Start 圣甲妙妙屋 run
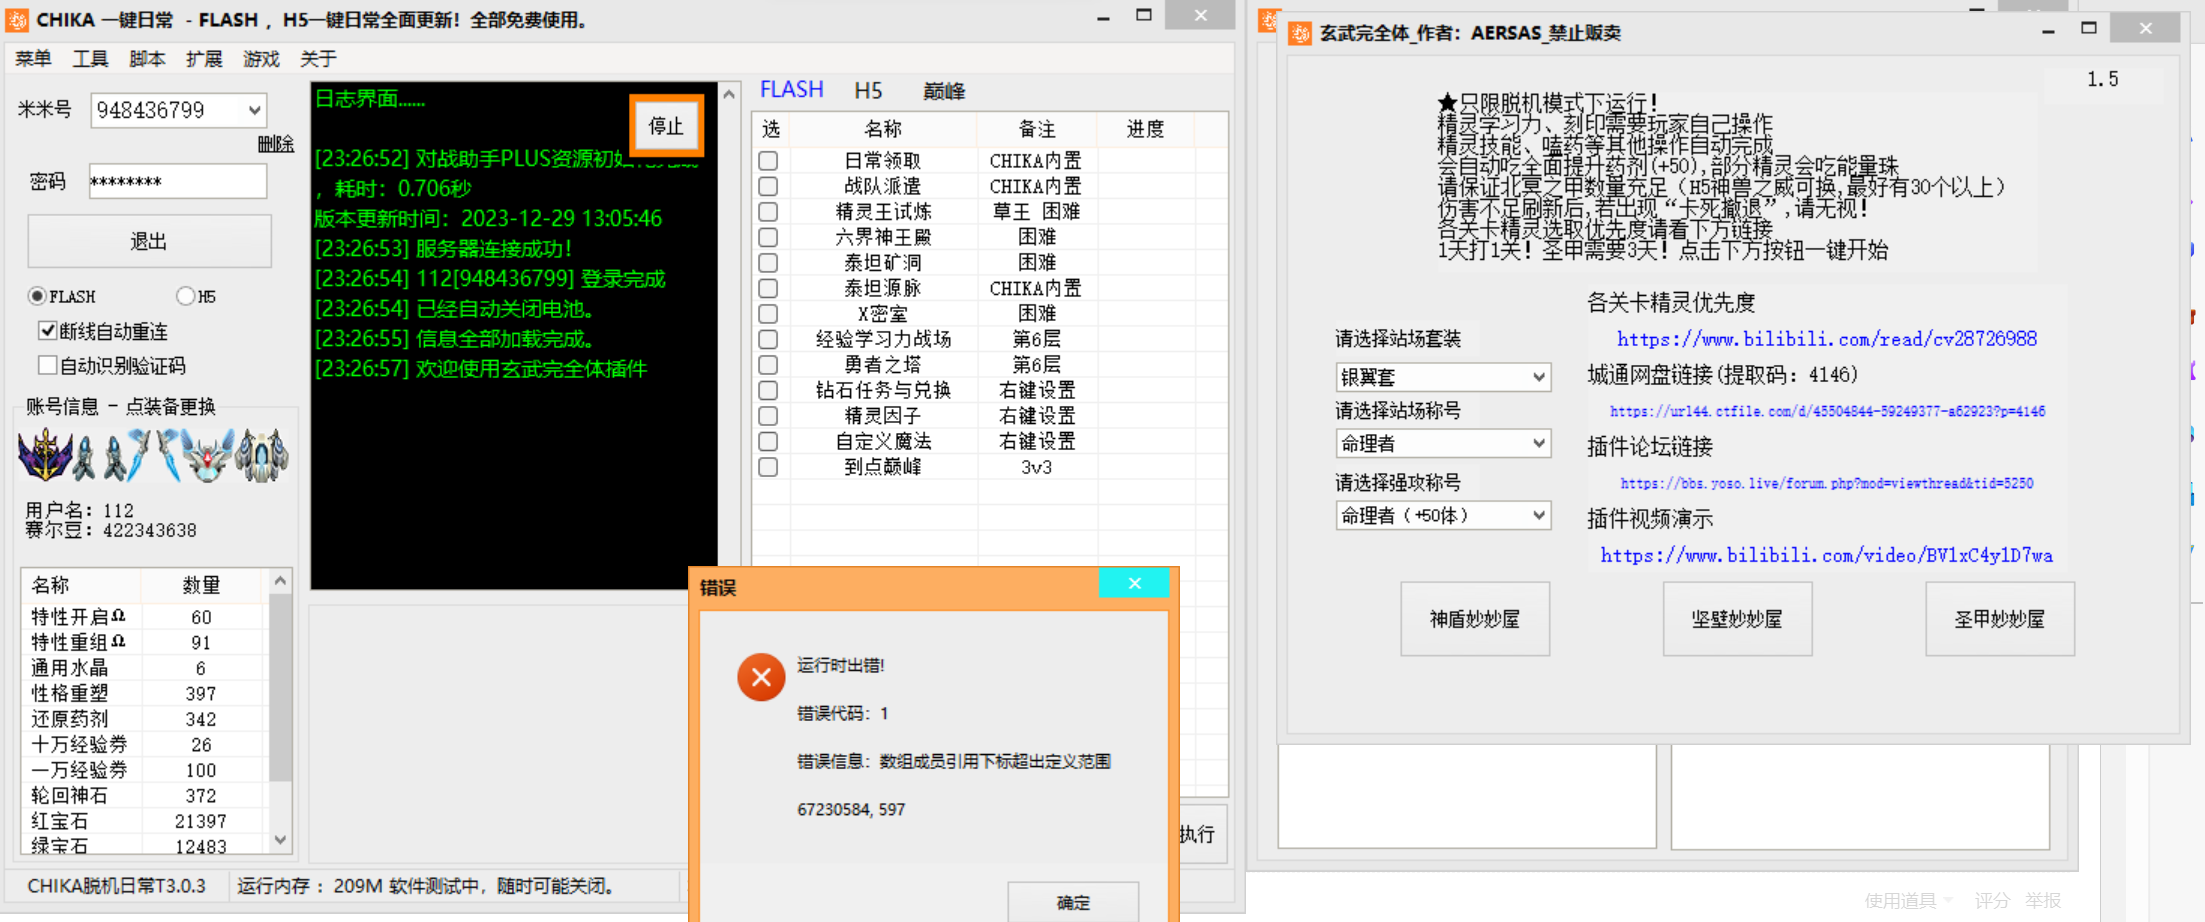The height and width of the screenshot is (922, 2205). 2000,619
